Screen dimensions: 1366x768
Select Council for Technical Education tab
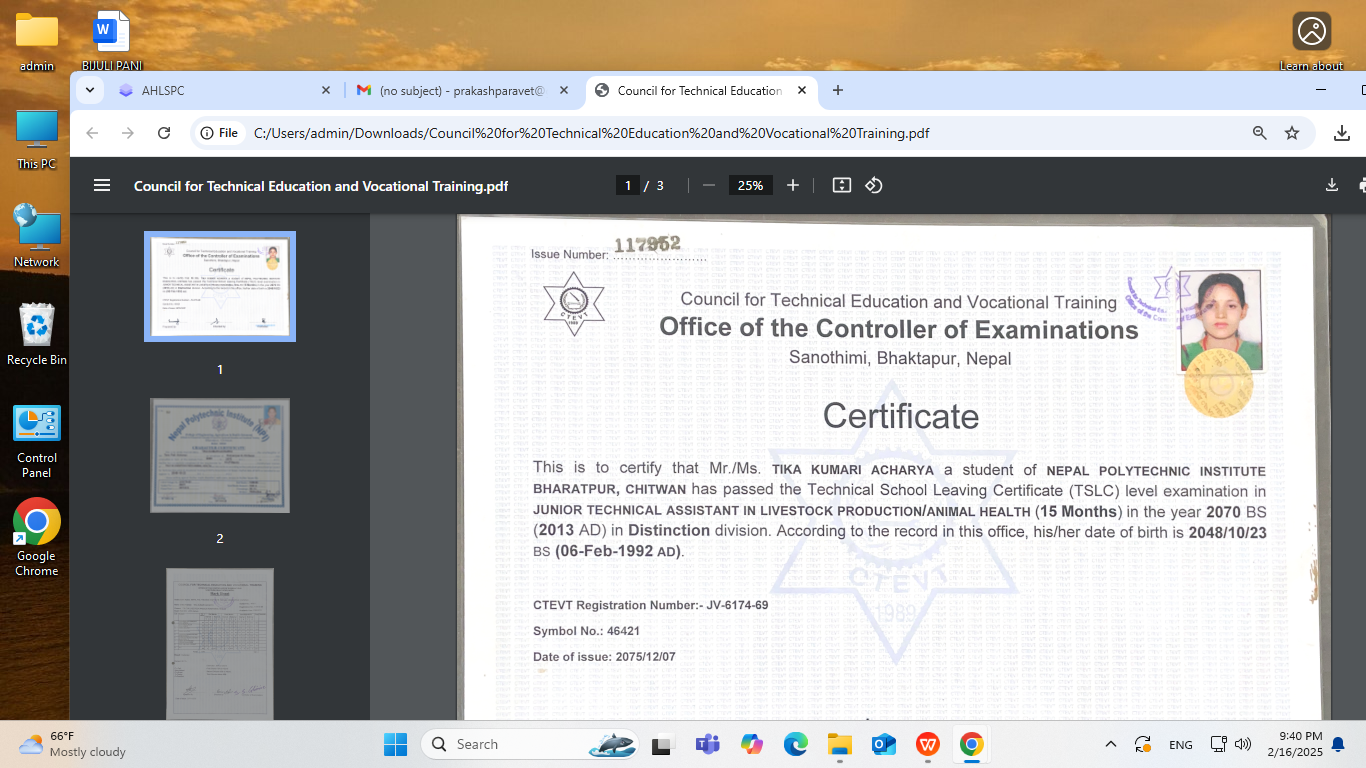703,90
